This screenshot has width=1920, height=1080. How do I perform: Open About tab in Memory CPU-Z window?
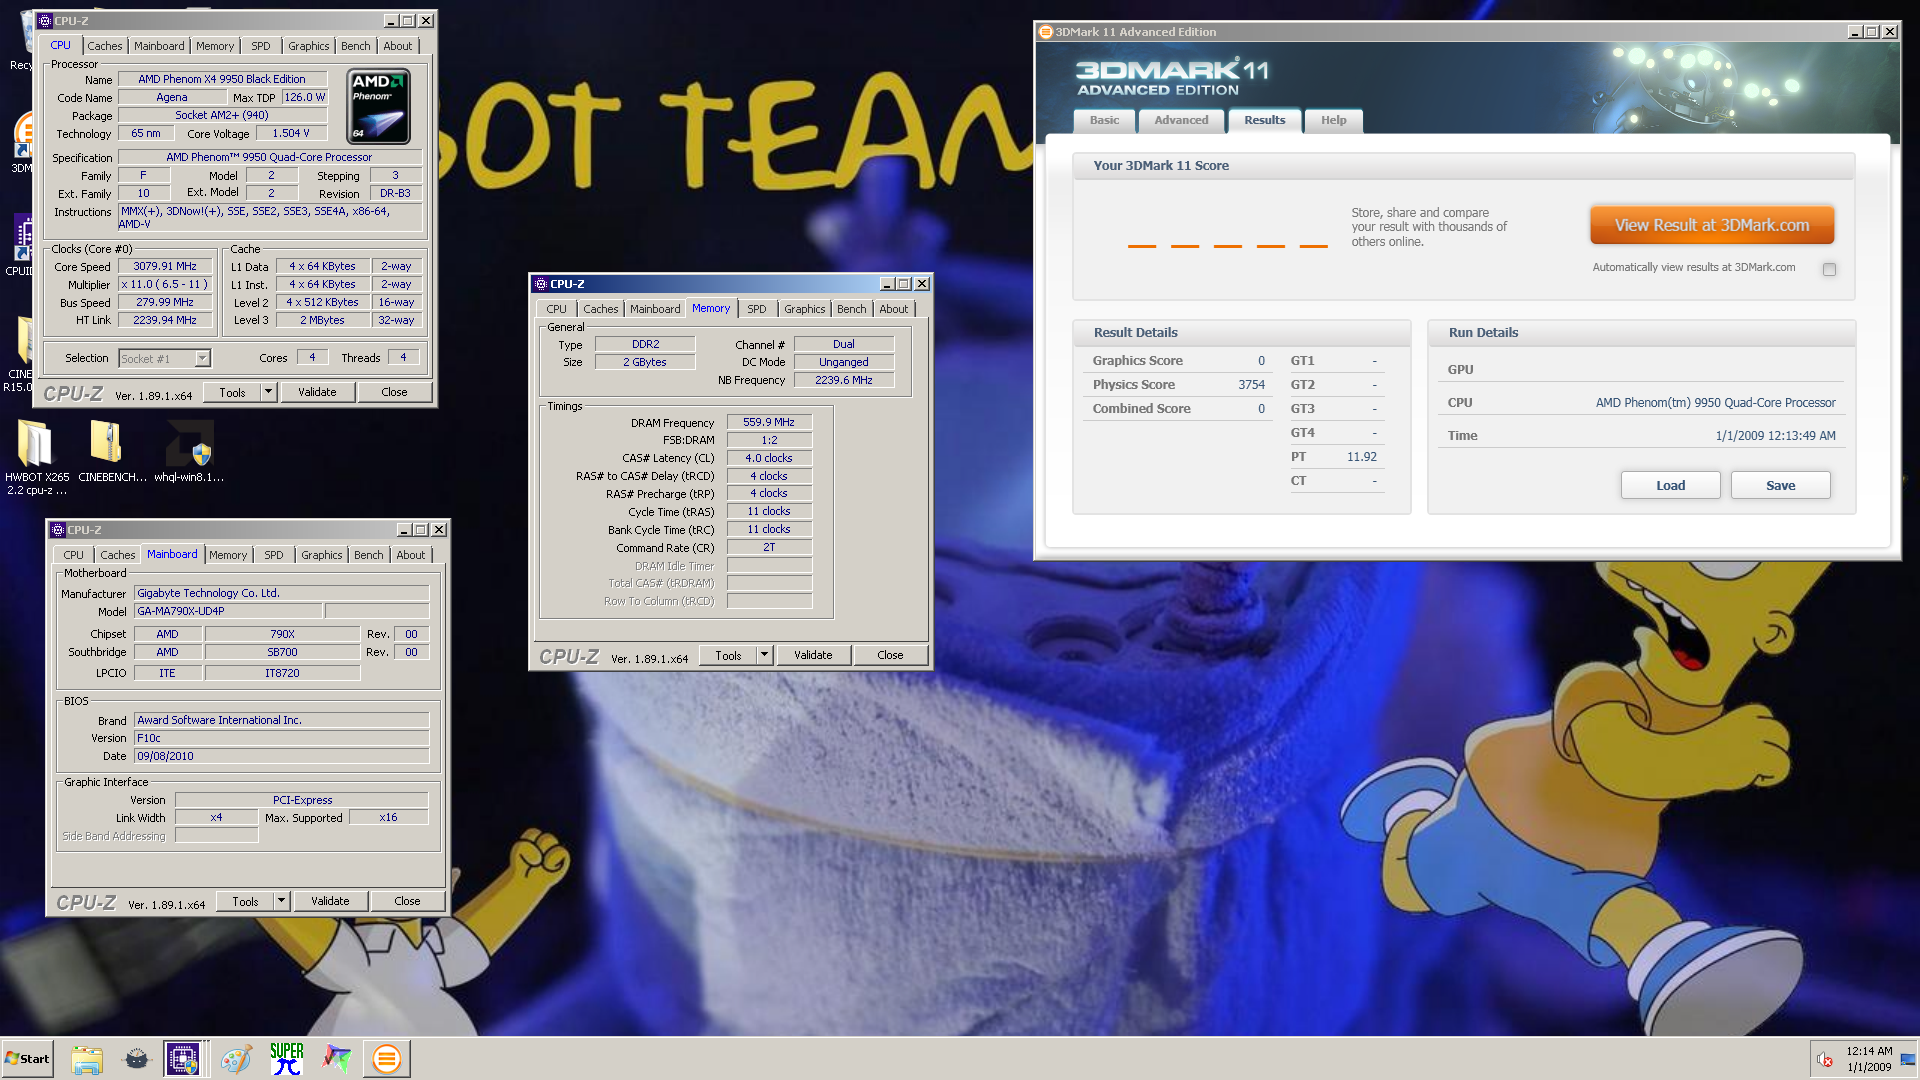[x=893, y=309]
